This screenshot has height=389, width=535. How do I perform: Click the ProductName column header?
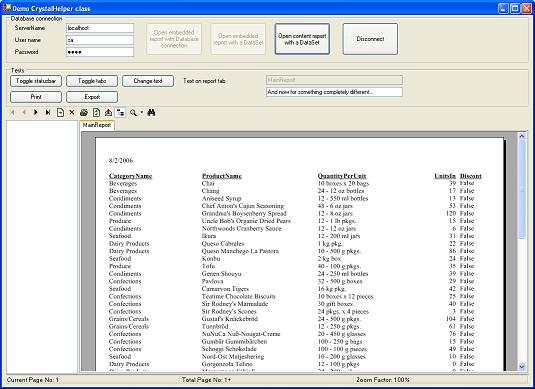222,176
